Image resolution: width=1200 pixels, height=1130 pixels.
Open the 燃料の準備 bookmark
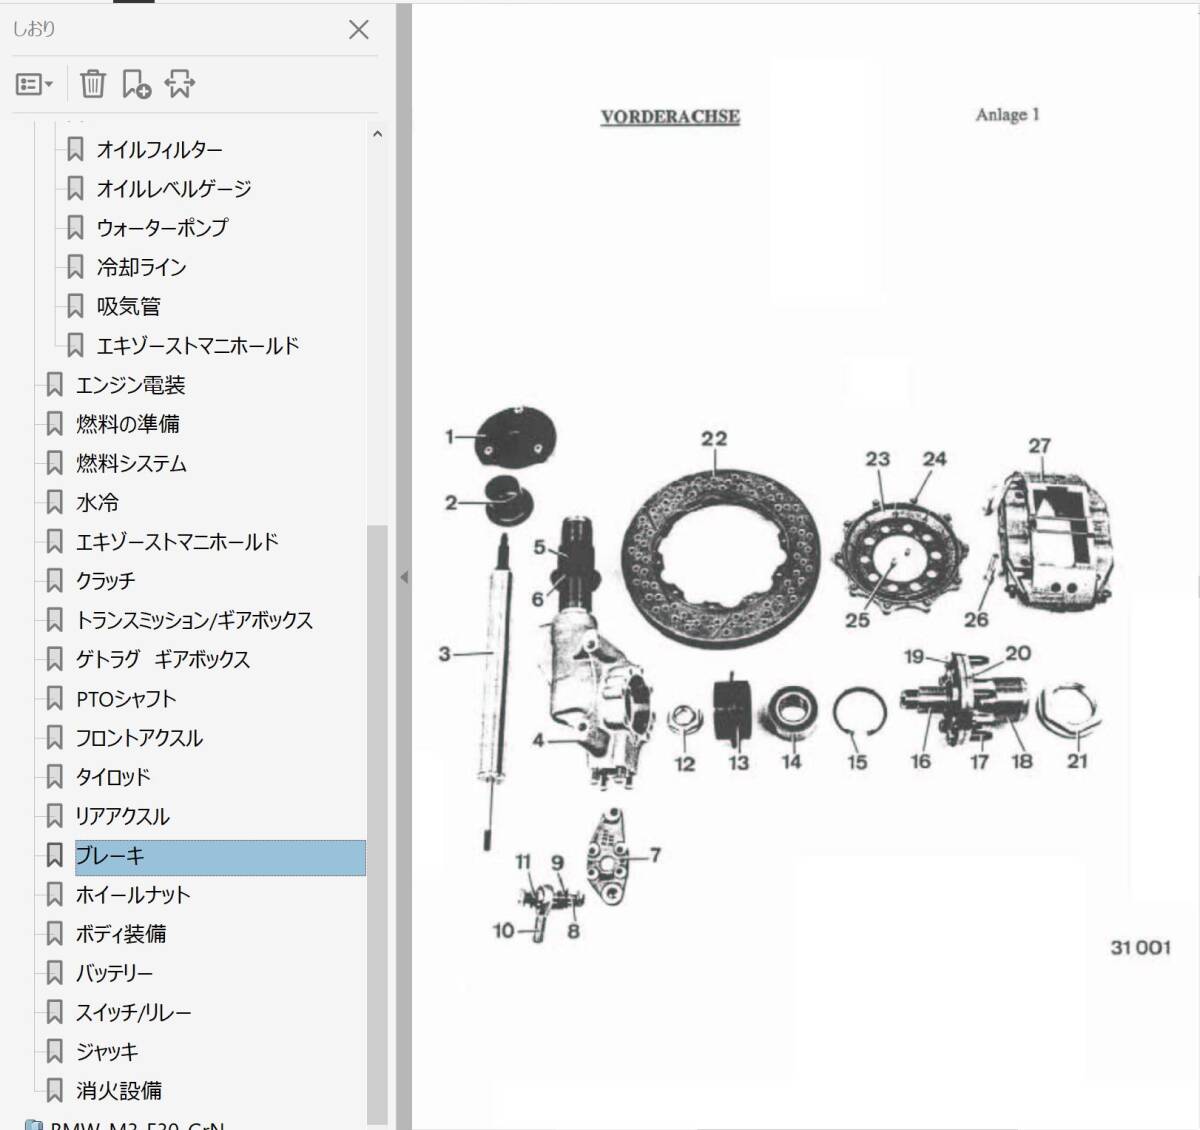[128, 424]
